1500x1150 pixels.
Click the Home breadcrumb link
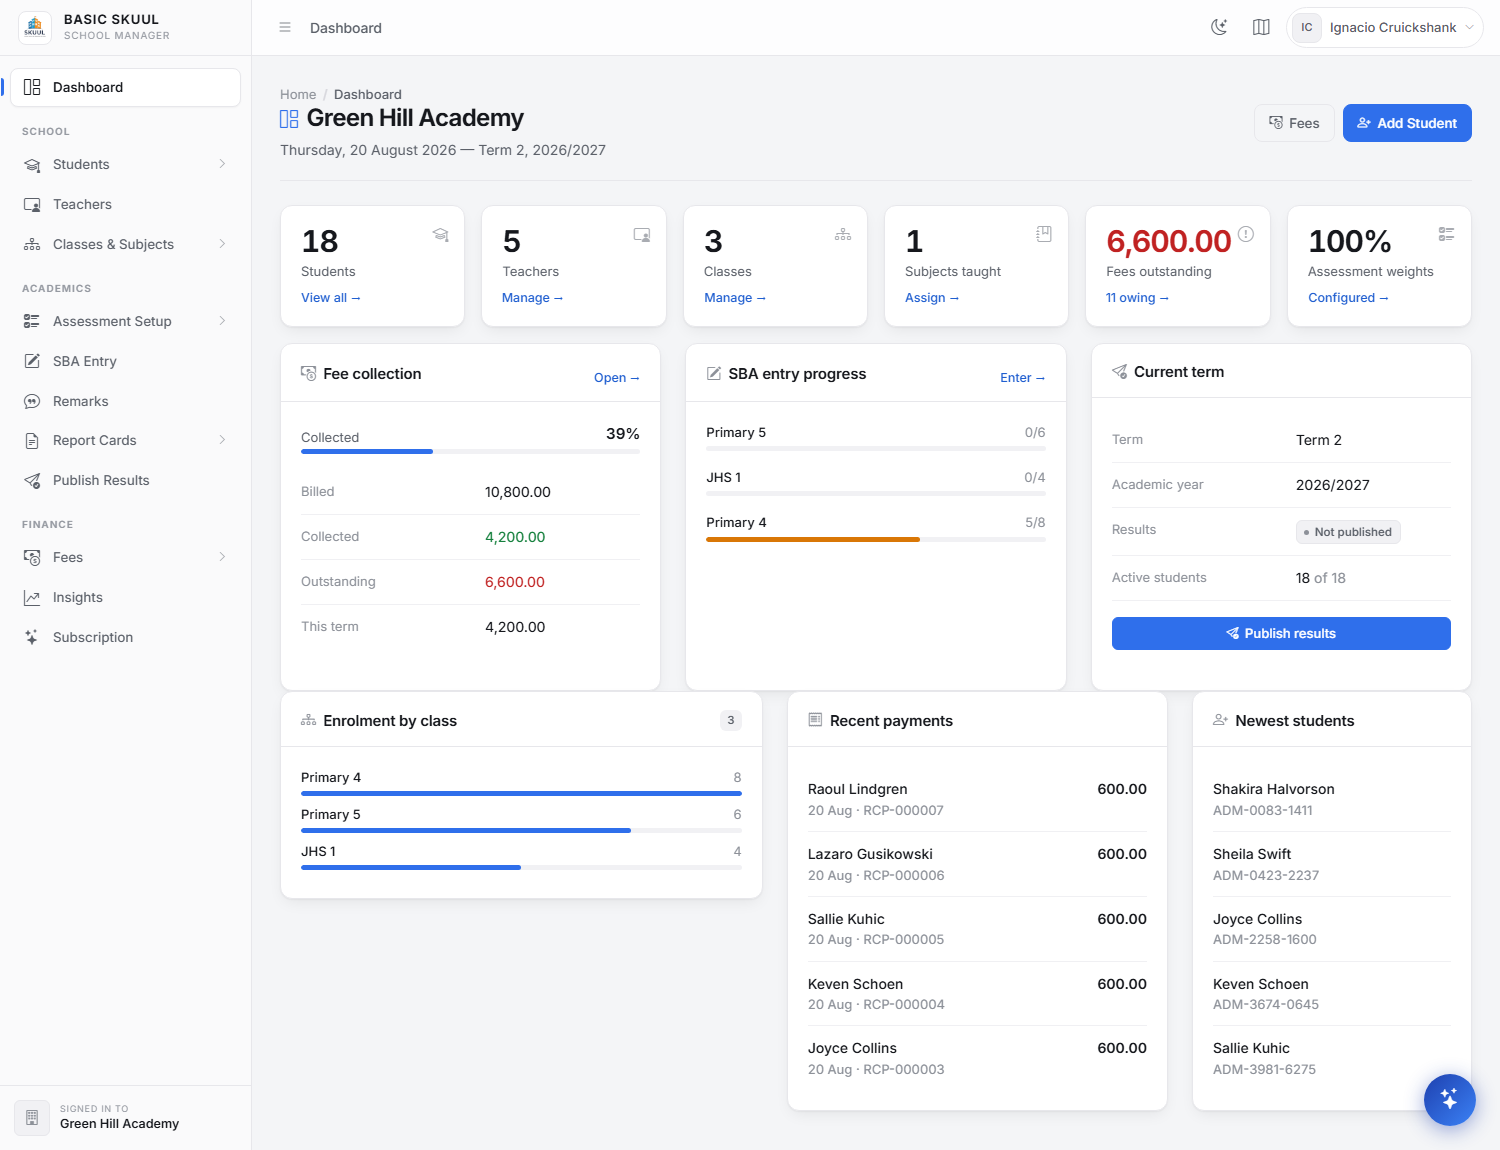pos(298,94)
